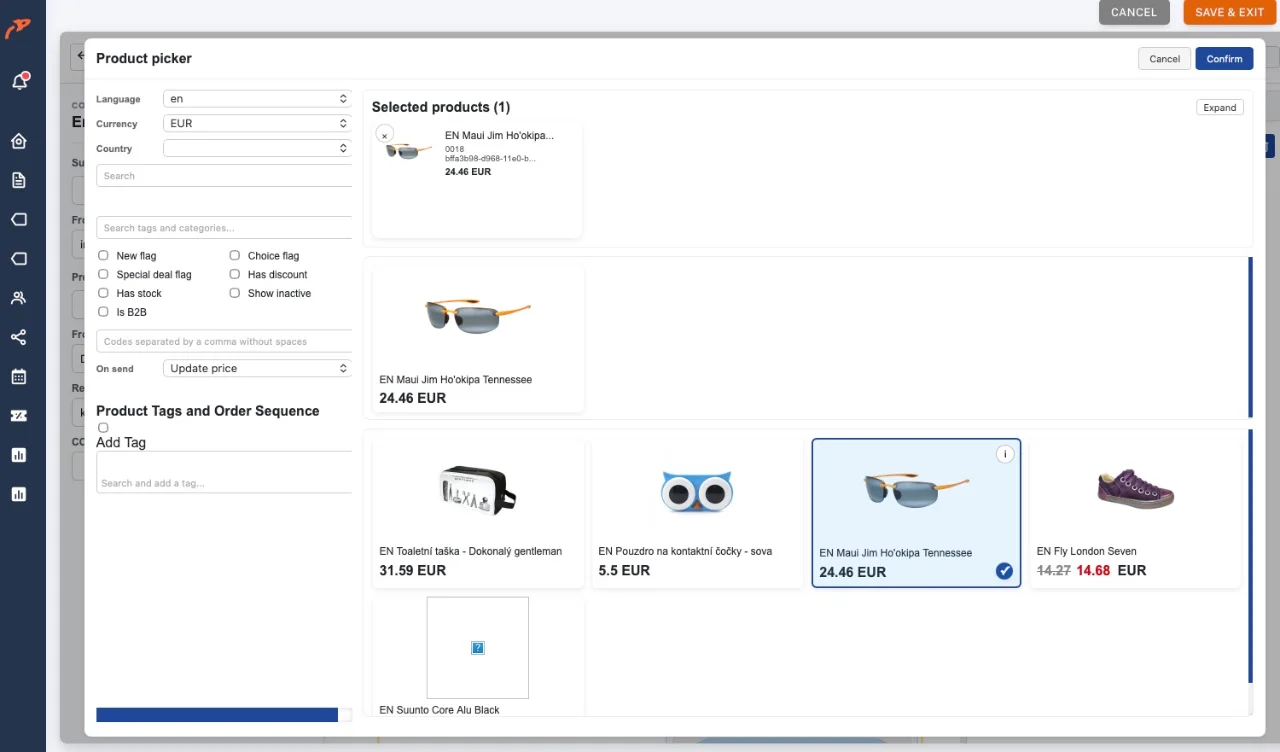Click the Search tags and categories field
Viewport: 1280px width, 752px height.
224,228
